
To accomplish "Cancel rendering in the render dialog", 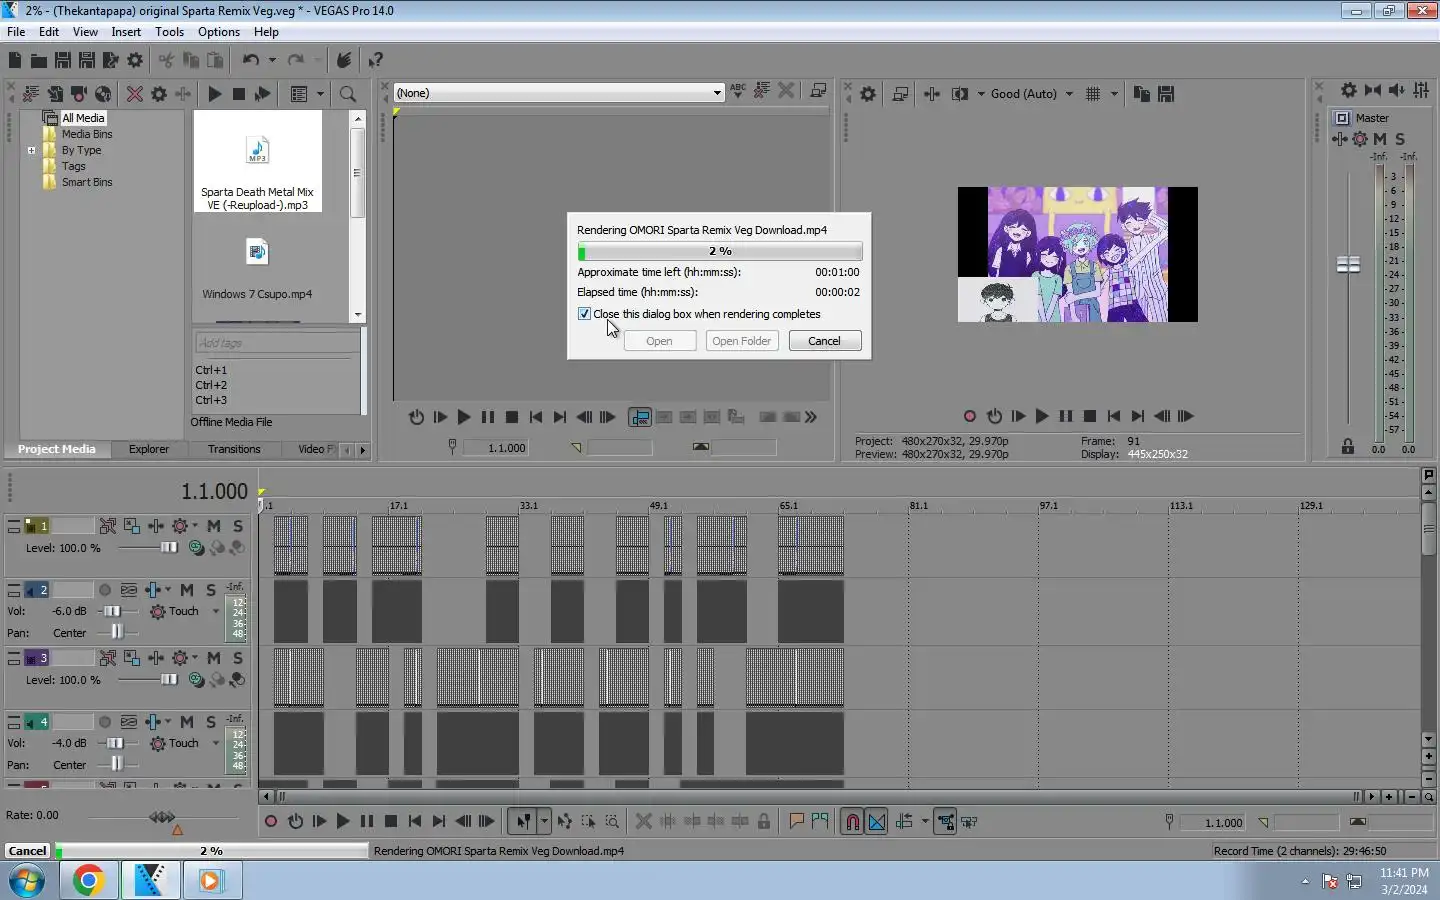I will coord(824,341).
